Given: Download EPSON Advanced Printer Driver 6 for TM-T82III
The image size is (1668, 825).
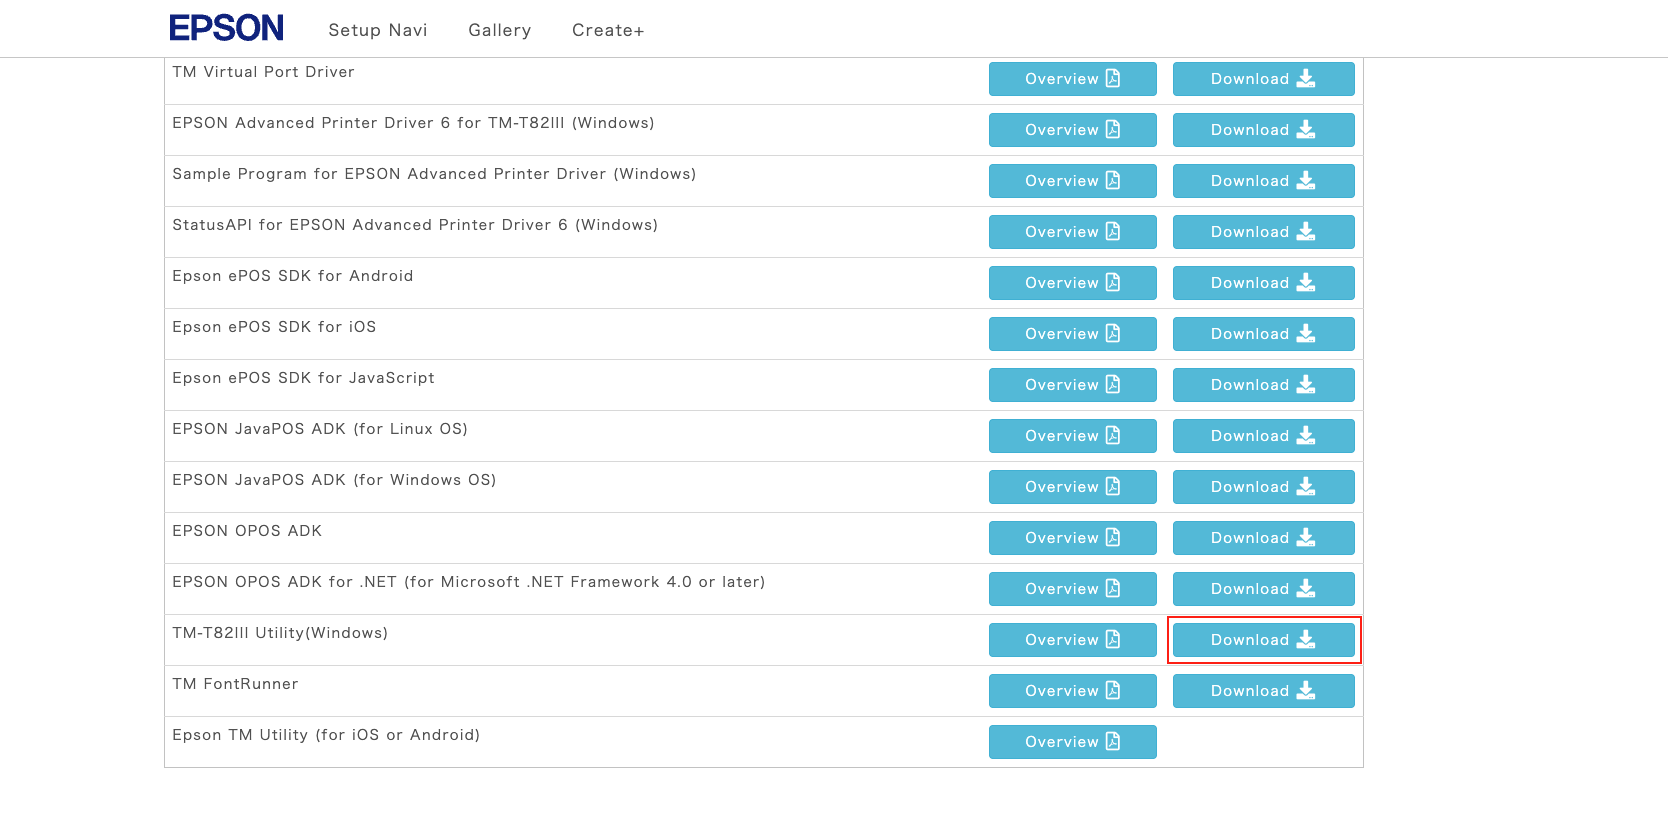Looking at the screenshot, I should [x=1264, y=130].
